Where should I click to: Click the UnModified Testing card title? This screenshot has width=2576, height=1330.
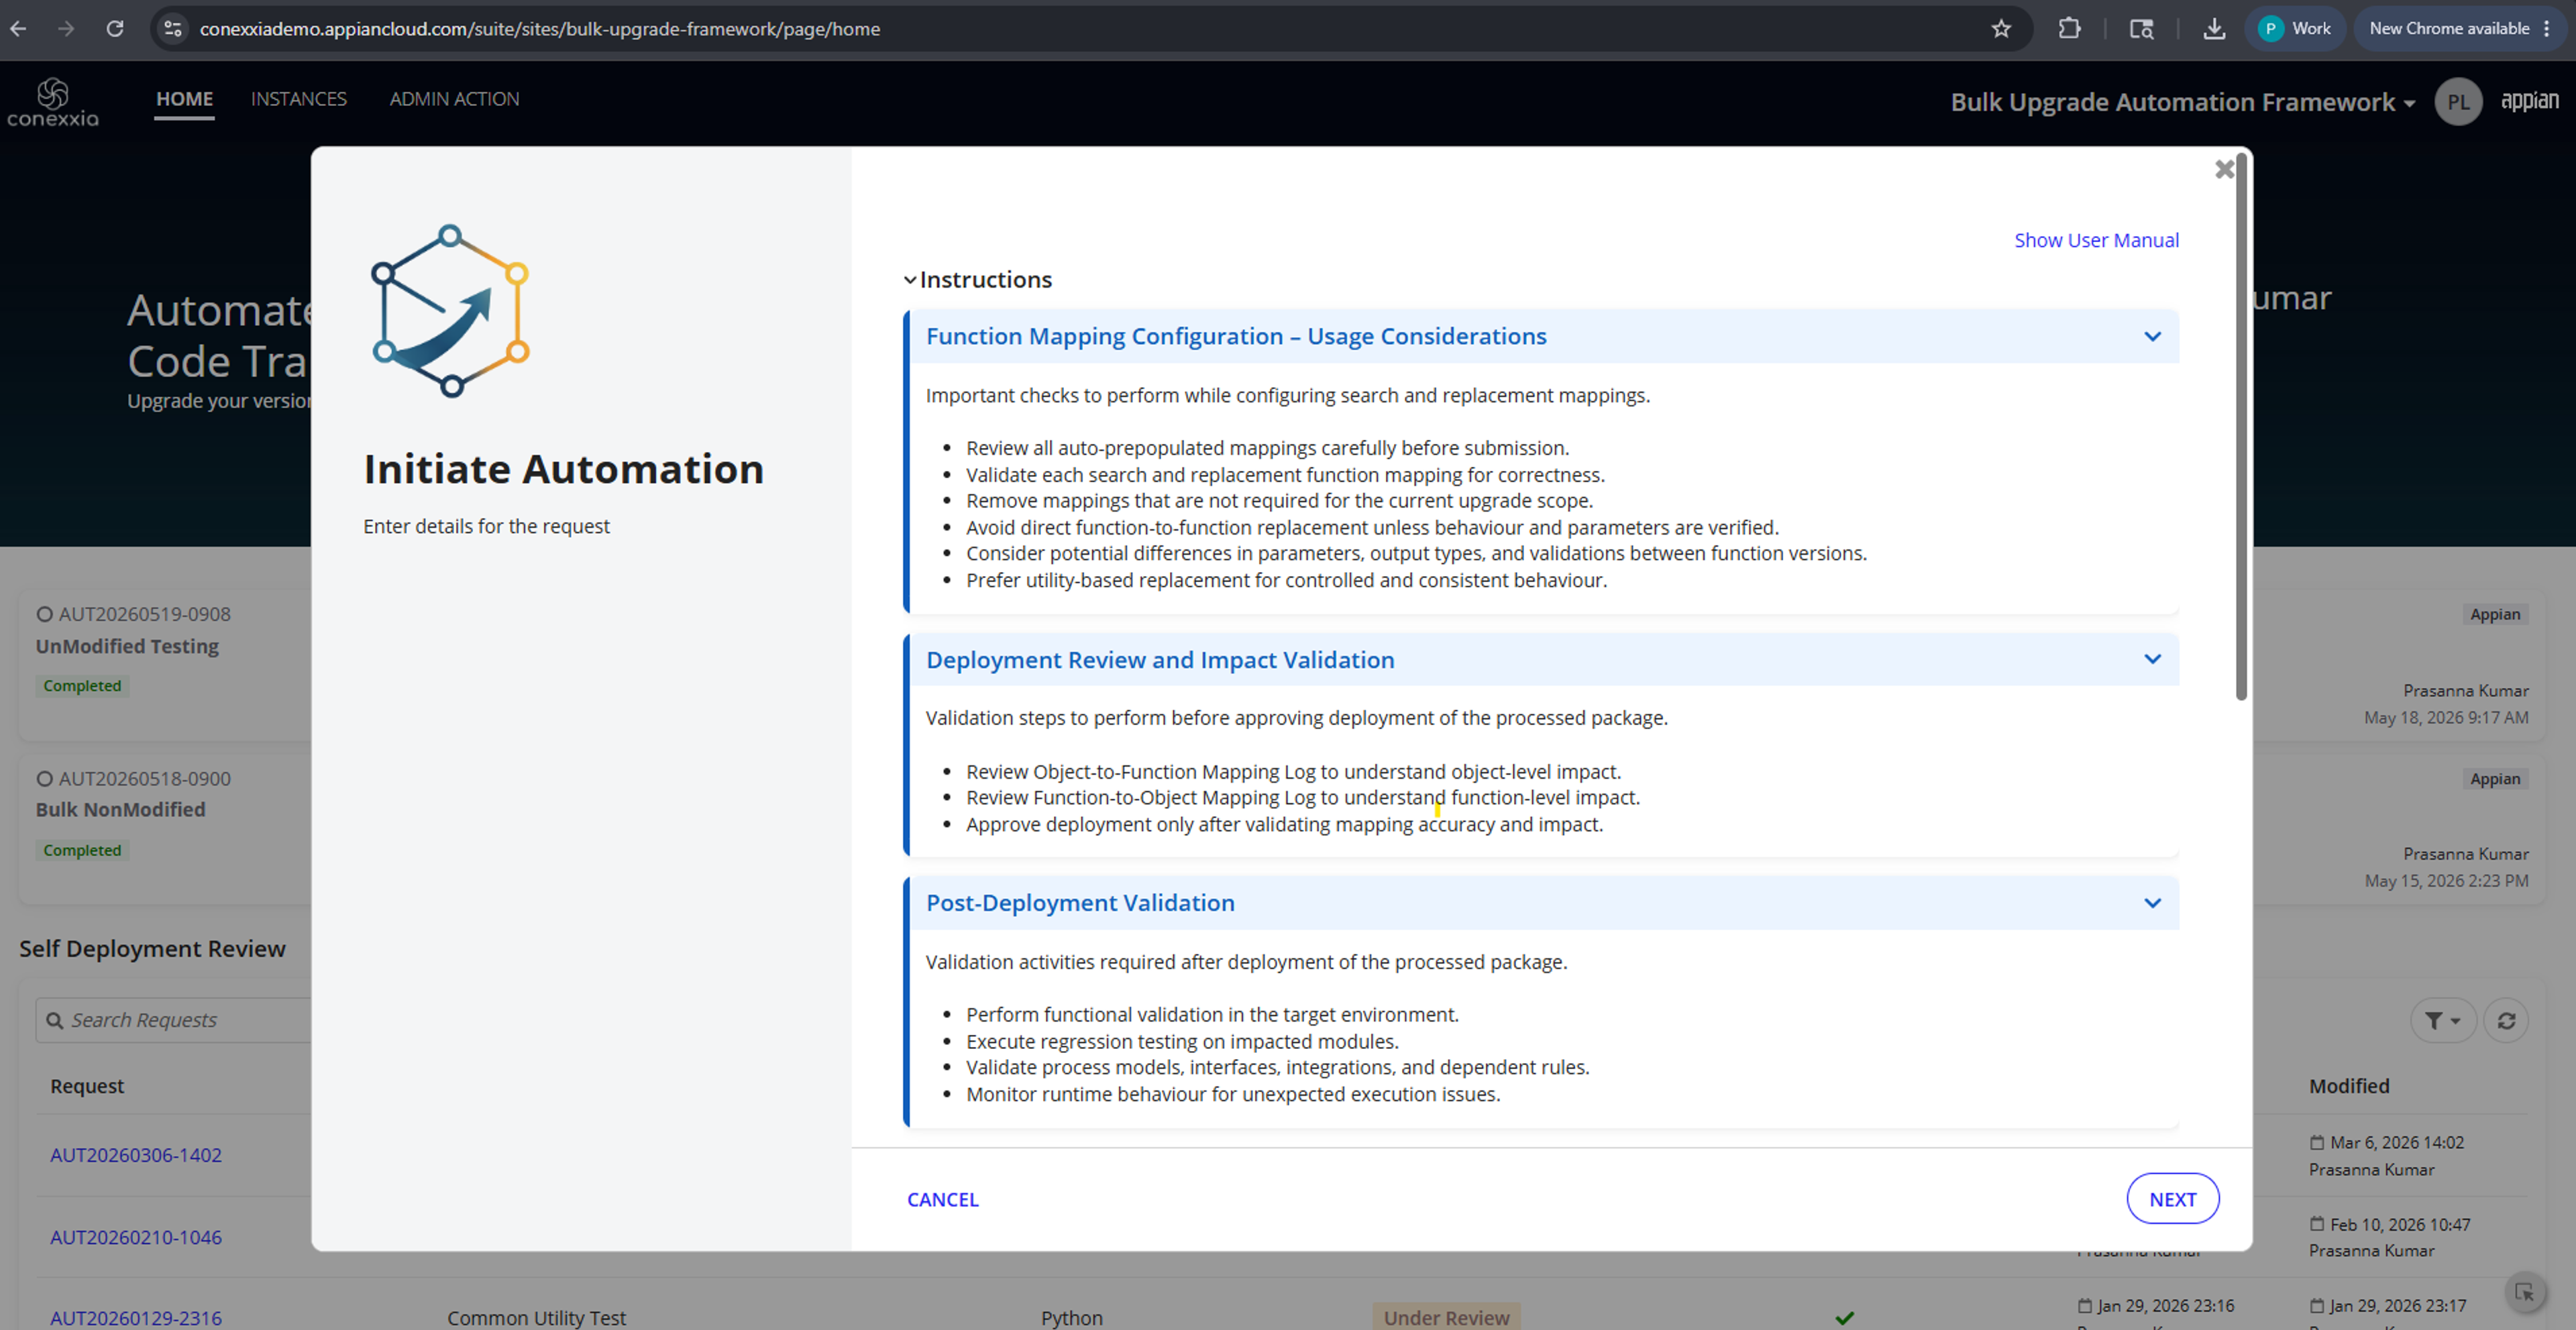[x=127, y=646]
